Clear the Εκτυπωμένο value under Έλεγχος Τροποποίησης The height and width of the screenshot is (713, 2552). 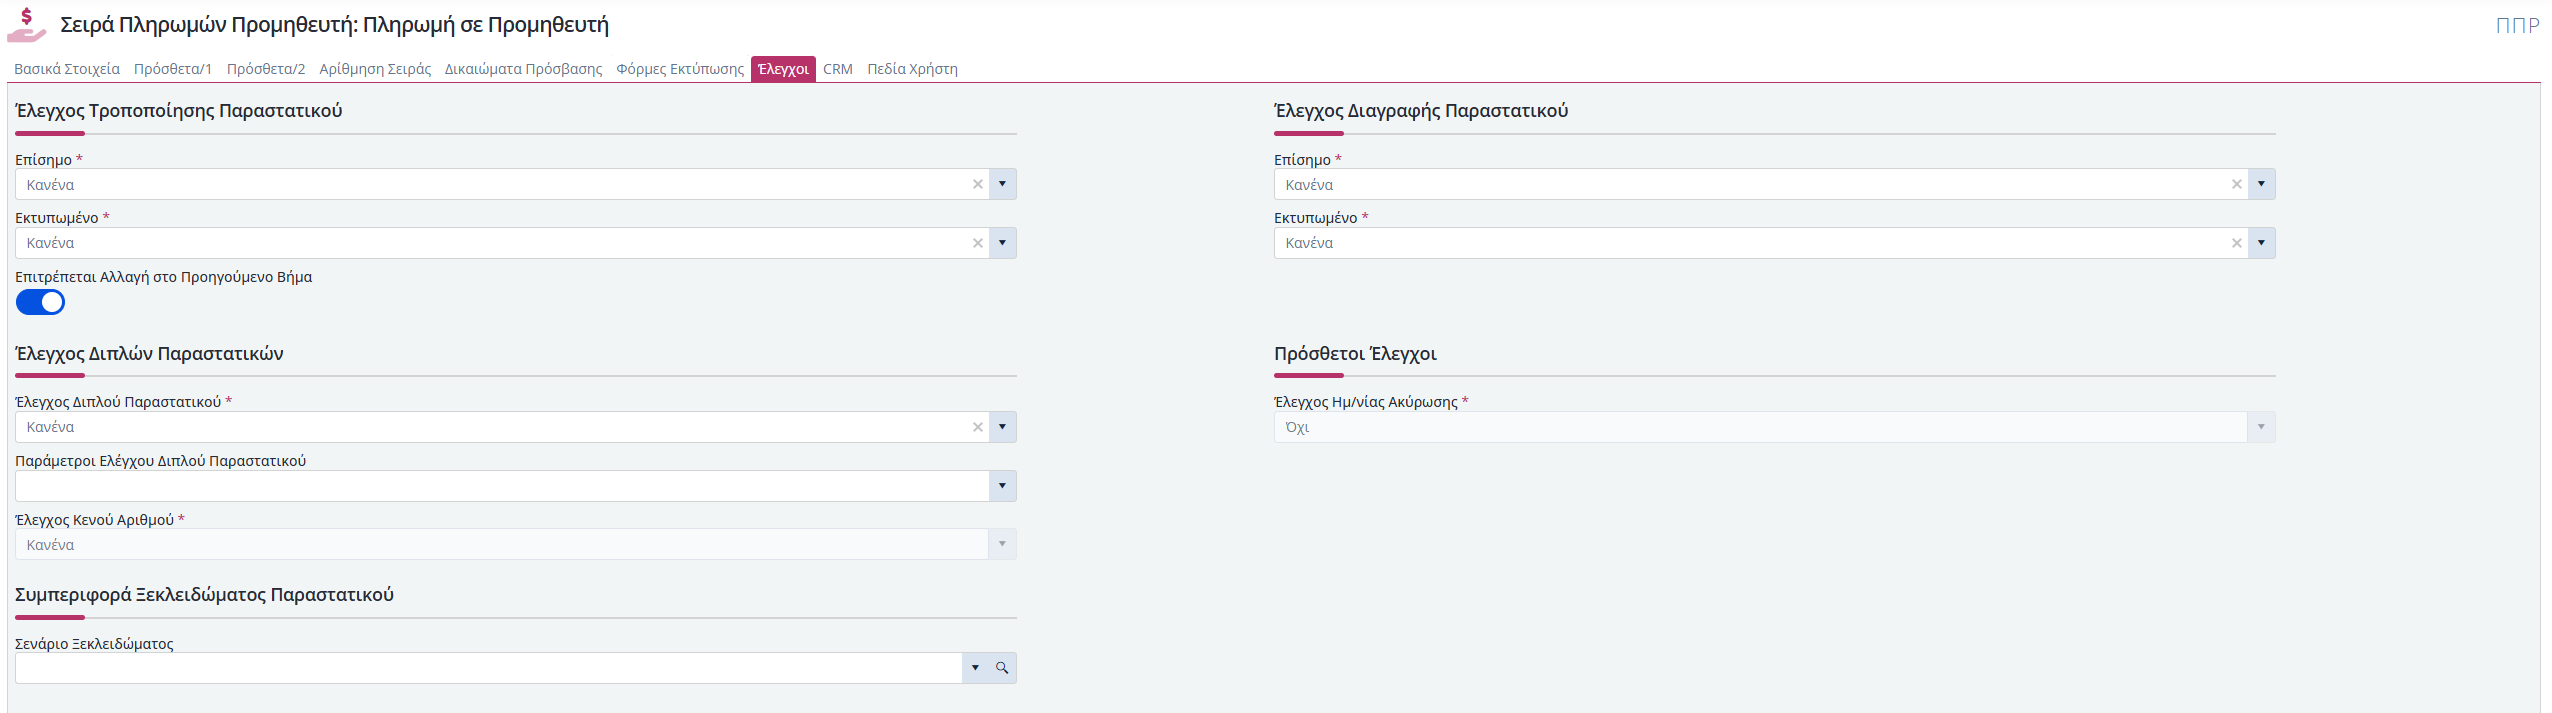point(978,243)
